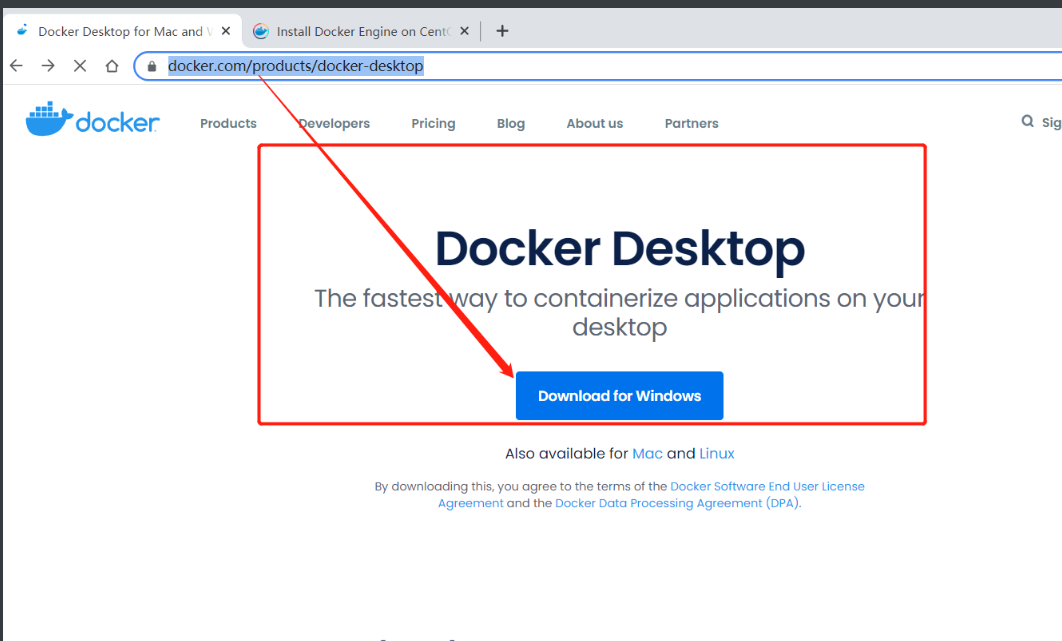Go to the browser home page
The width and height of the screenshot is (1062, 641).
(x=112, y=66)
